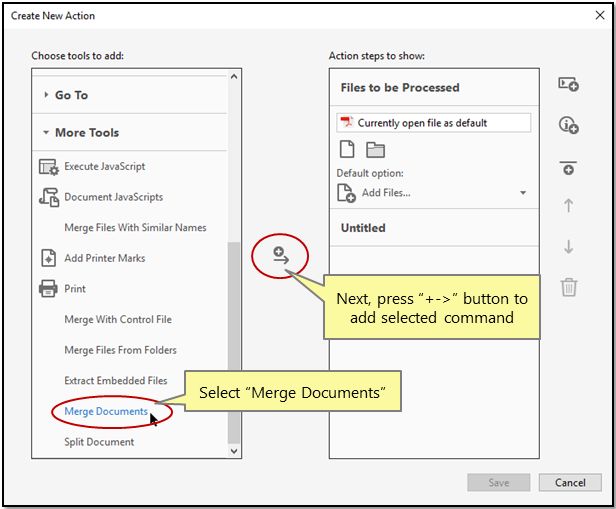Click the Add Printer Marks icon
The image size is (616, 509).
pyautogui.click(x=48, y=258)
